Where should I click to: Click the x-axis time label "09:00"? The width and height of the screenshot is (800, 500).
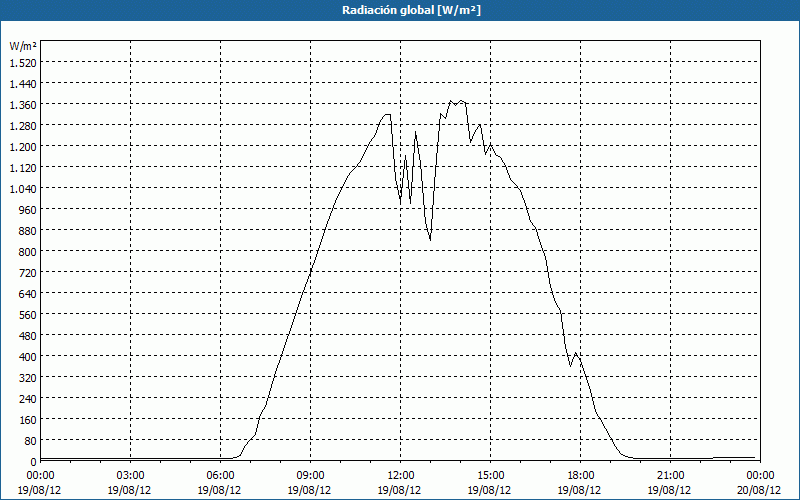point(310,476)
